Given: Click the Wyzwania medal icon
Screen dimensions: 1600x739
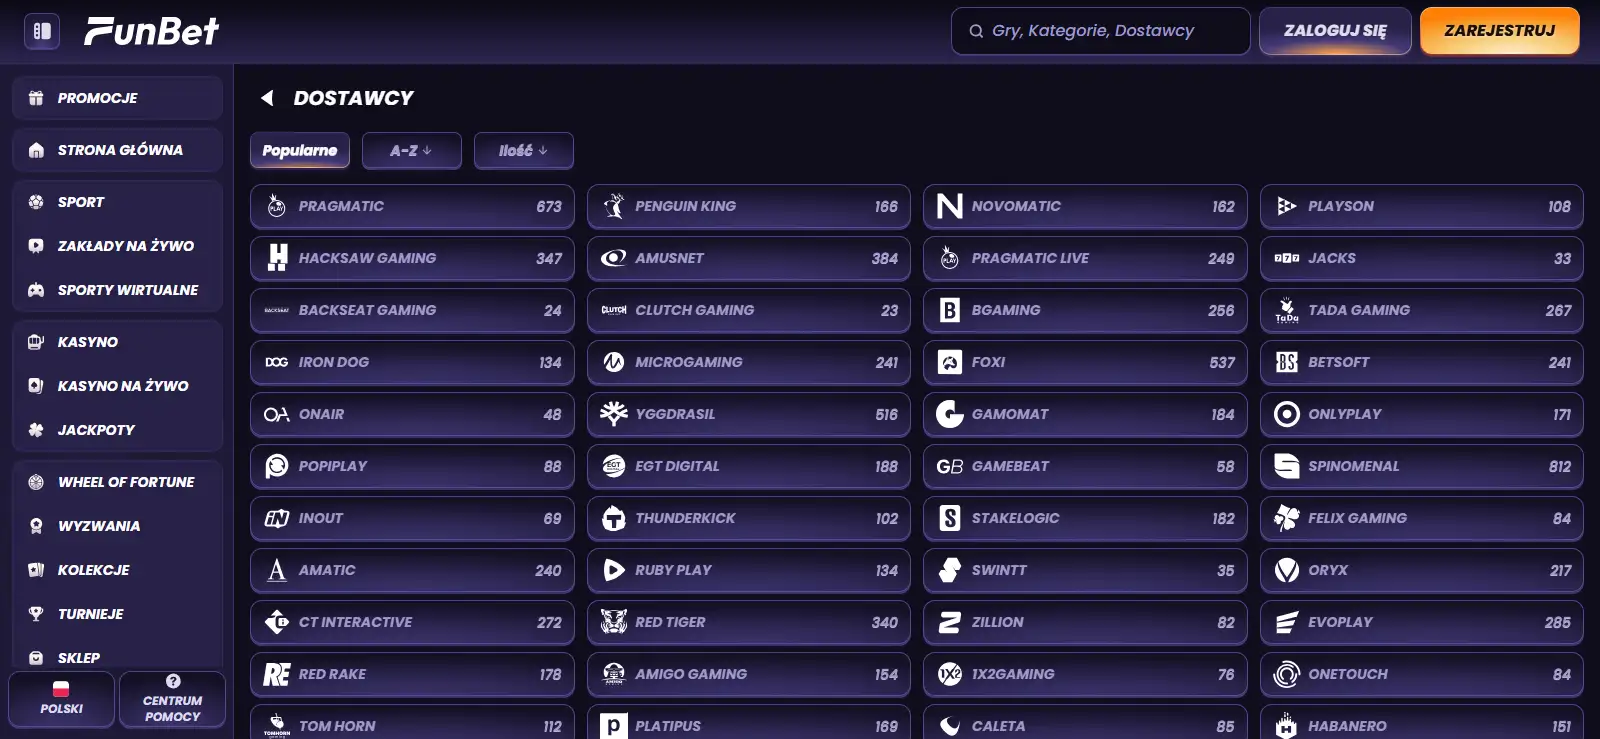Looking at the screenshot, I should tap(36, 526).
